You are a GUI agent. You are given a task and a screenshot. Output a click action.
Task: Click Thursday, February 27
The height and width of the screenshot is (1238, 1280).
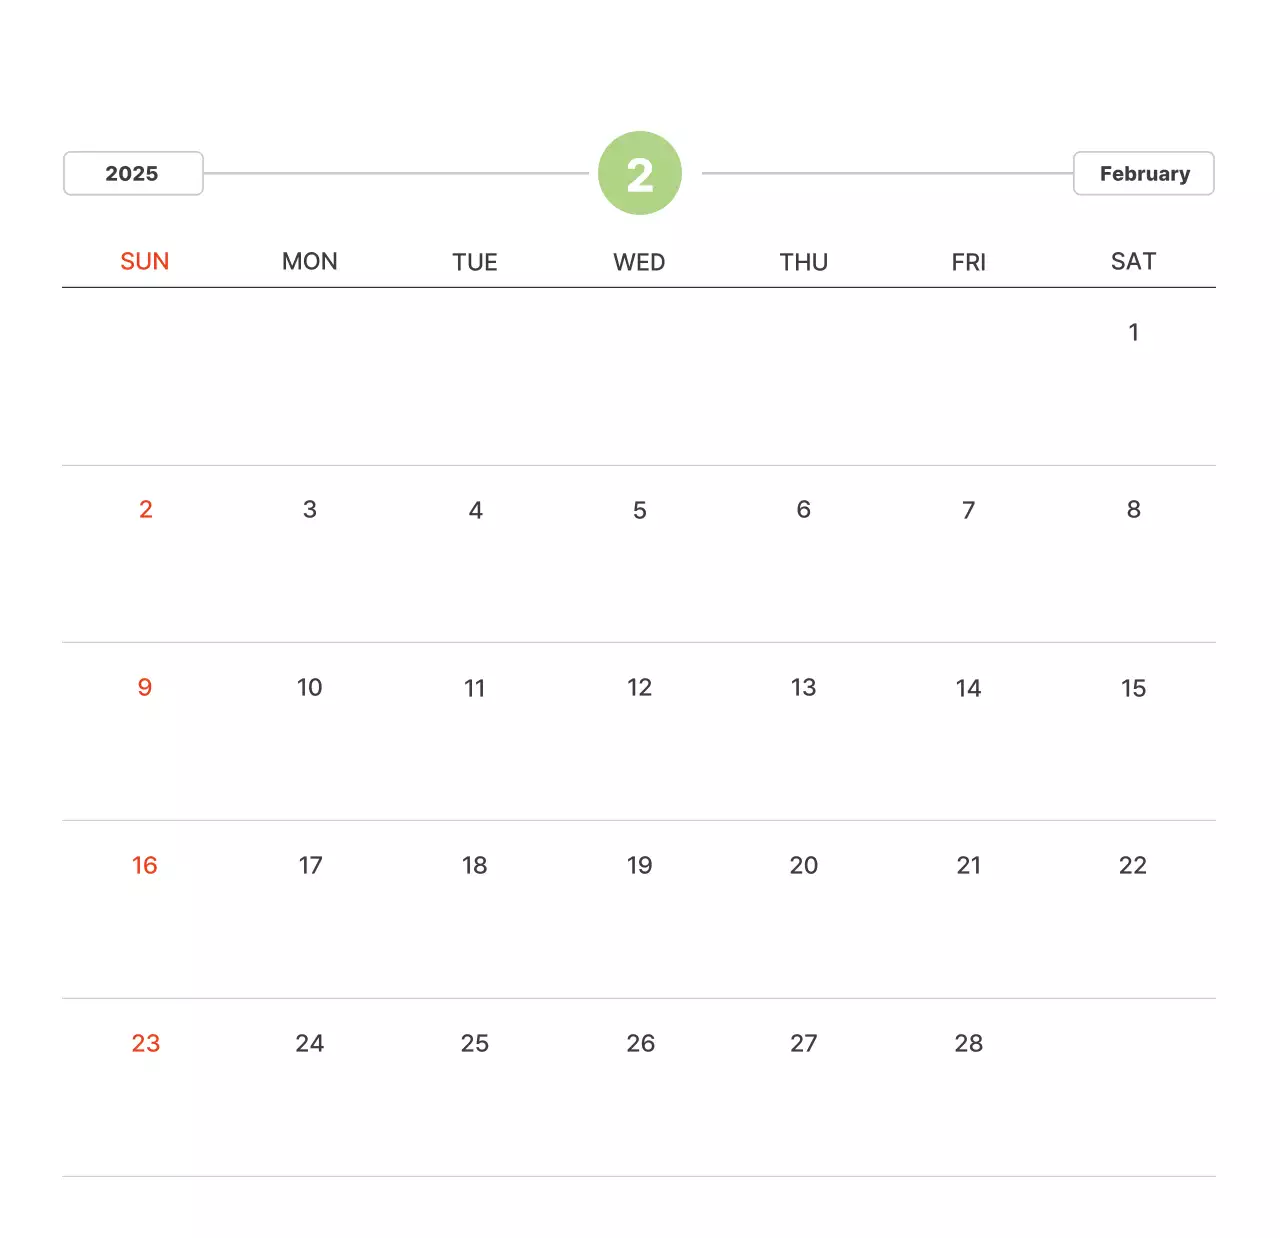click(804, 1044)
